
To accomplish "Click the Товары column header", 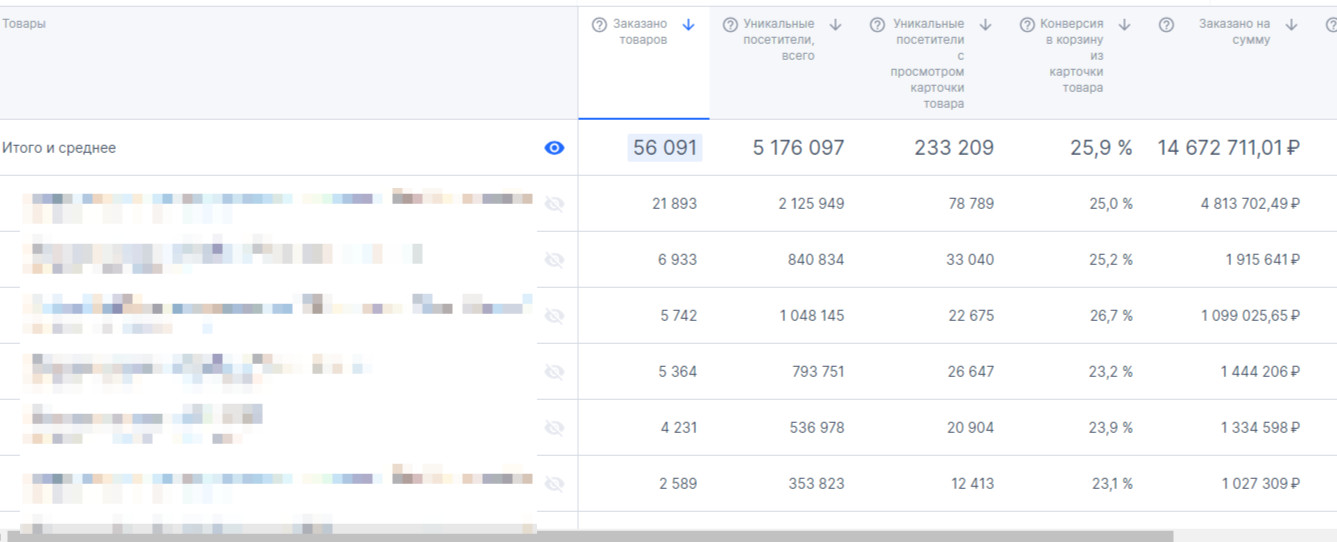I will point(24,24).
